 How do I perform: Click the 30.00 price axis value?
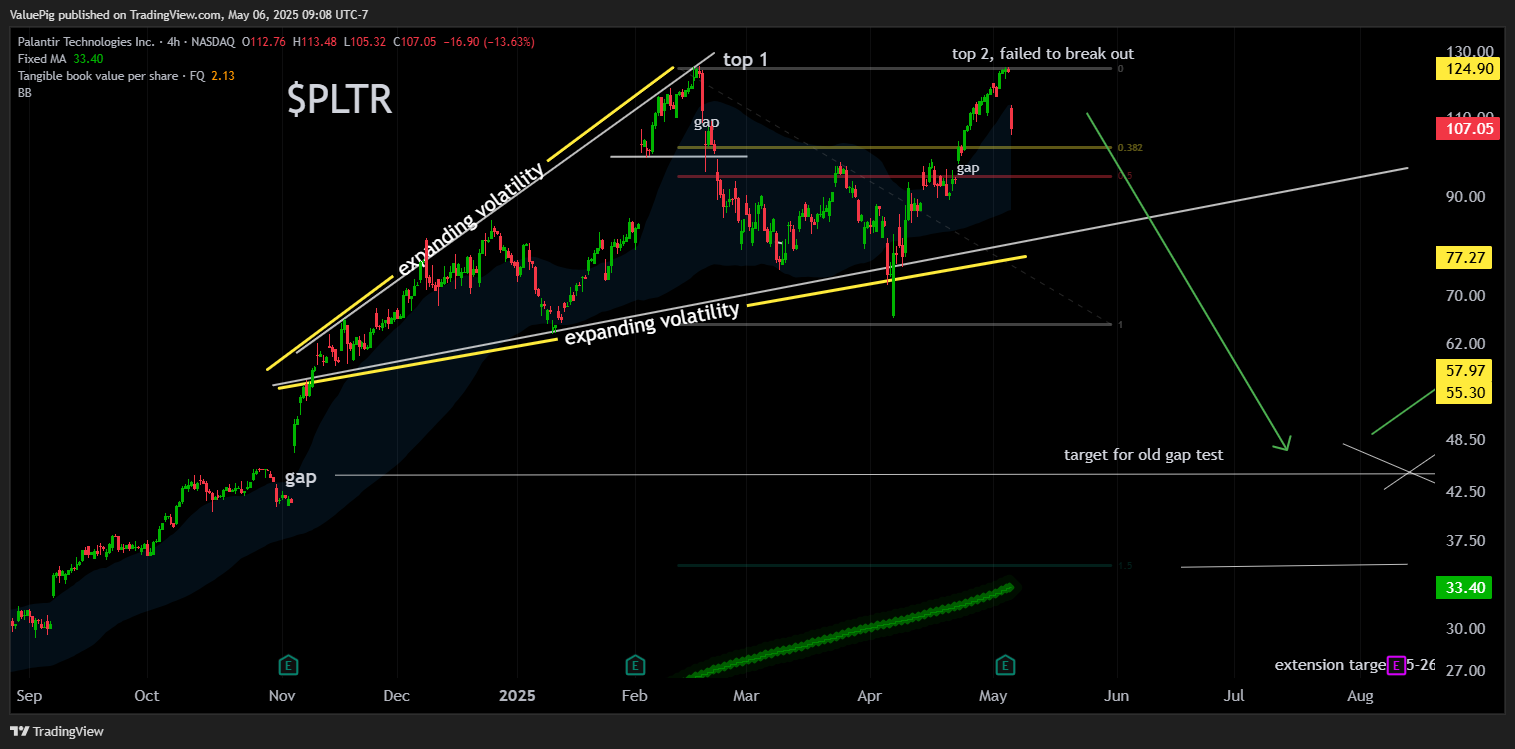(1466, 629)
